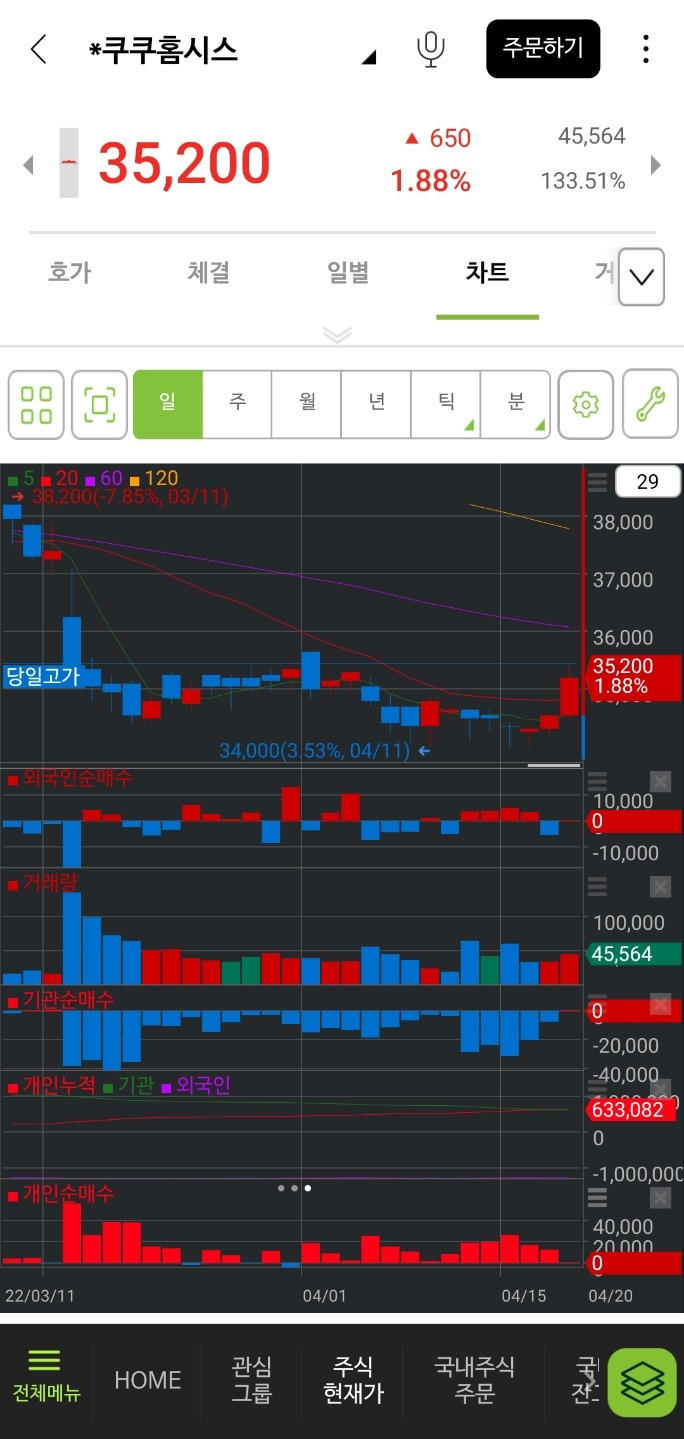This screenshot has width=684, height=1439.
Task: Go to HOME in bottom bar
Action: (x=148, y=1380)
